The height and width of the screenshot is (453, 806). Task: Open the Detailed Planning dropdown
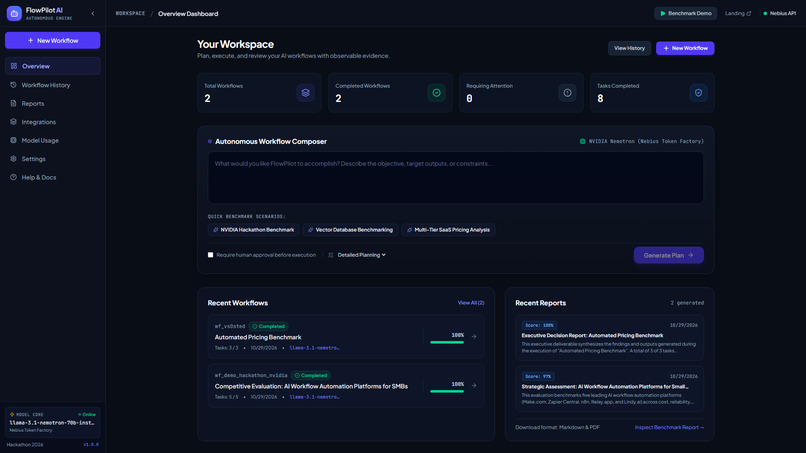[x=361, y=255]
